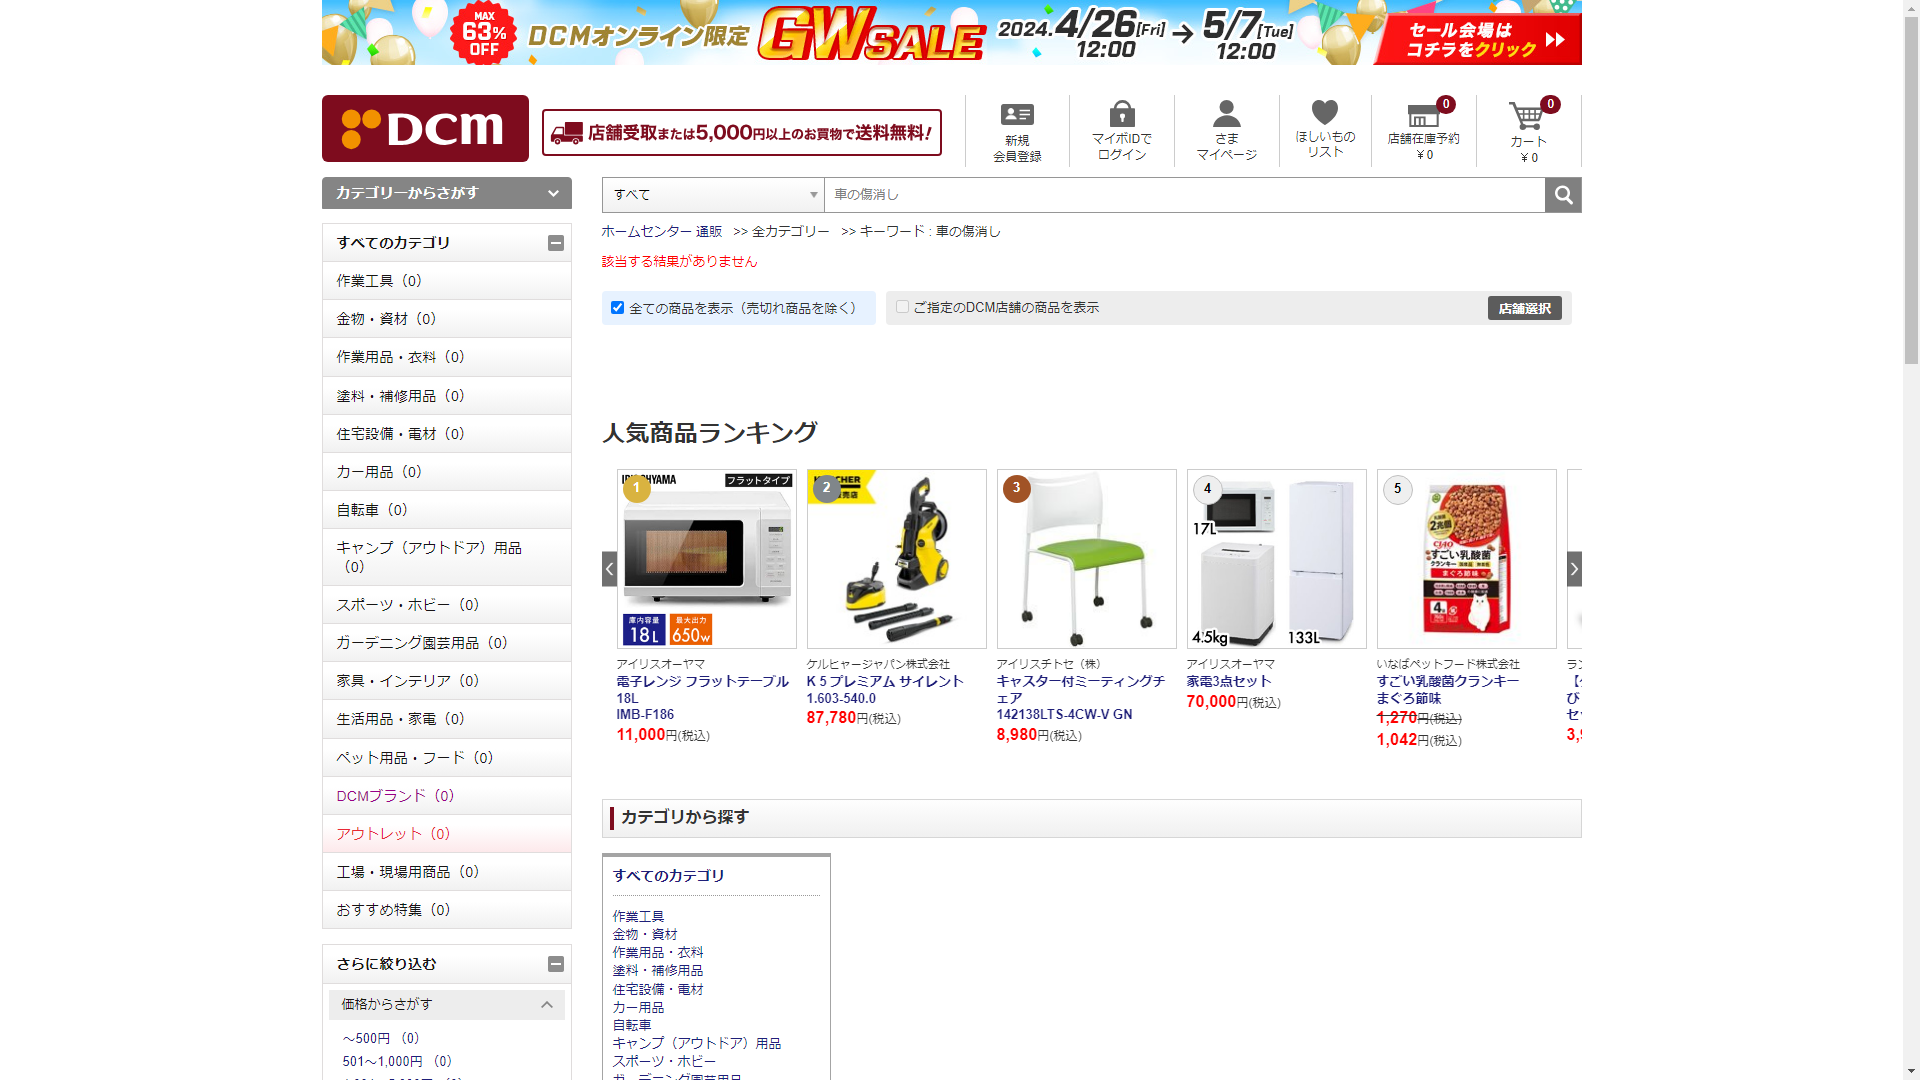Open the GW Sale banner link
This screenshot has width=1920, height=1080.
click(951, 32)
